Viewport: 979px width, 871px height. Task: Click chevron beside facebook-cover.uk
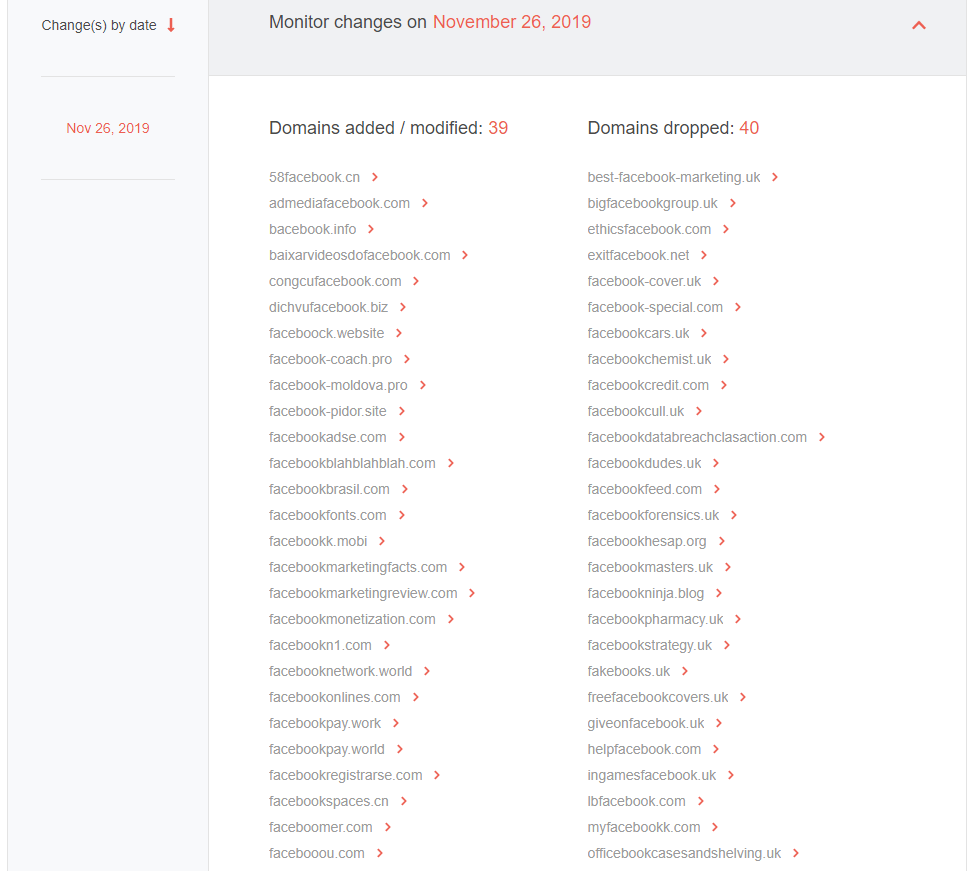(716, 282)
